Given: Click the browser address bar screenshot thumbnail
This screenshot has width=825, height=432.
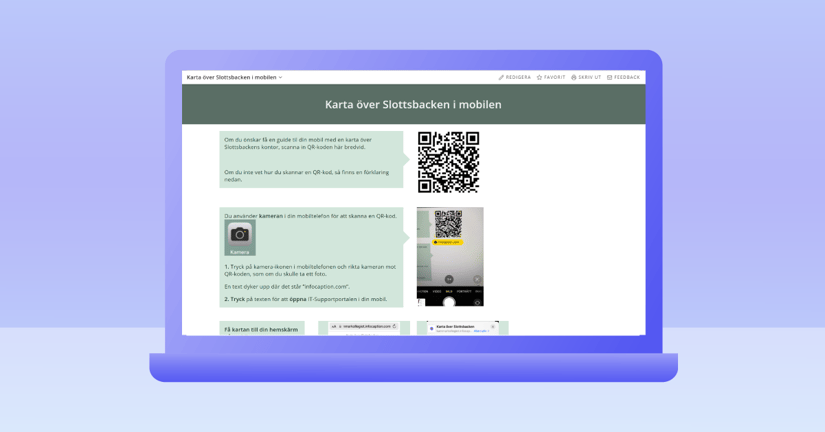Looking at the screenshot, I should pyautogui.click(x=364, y=328).
